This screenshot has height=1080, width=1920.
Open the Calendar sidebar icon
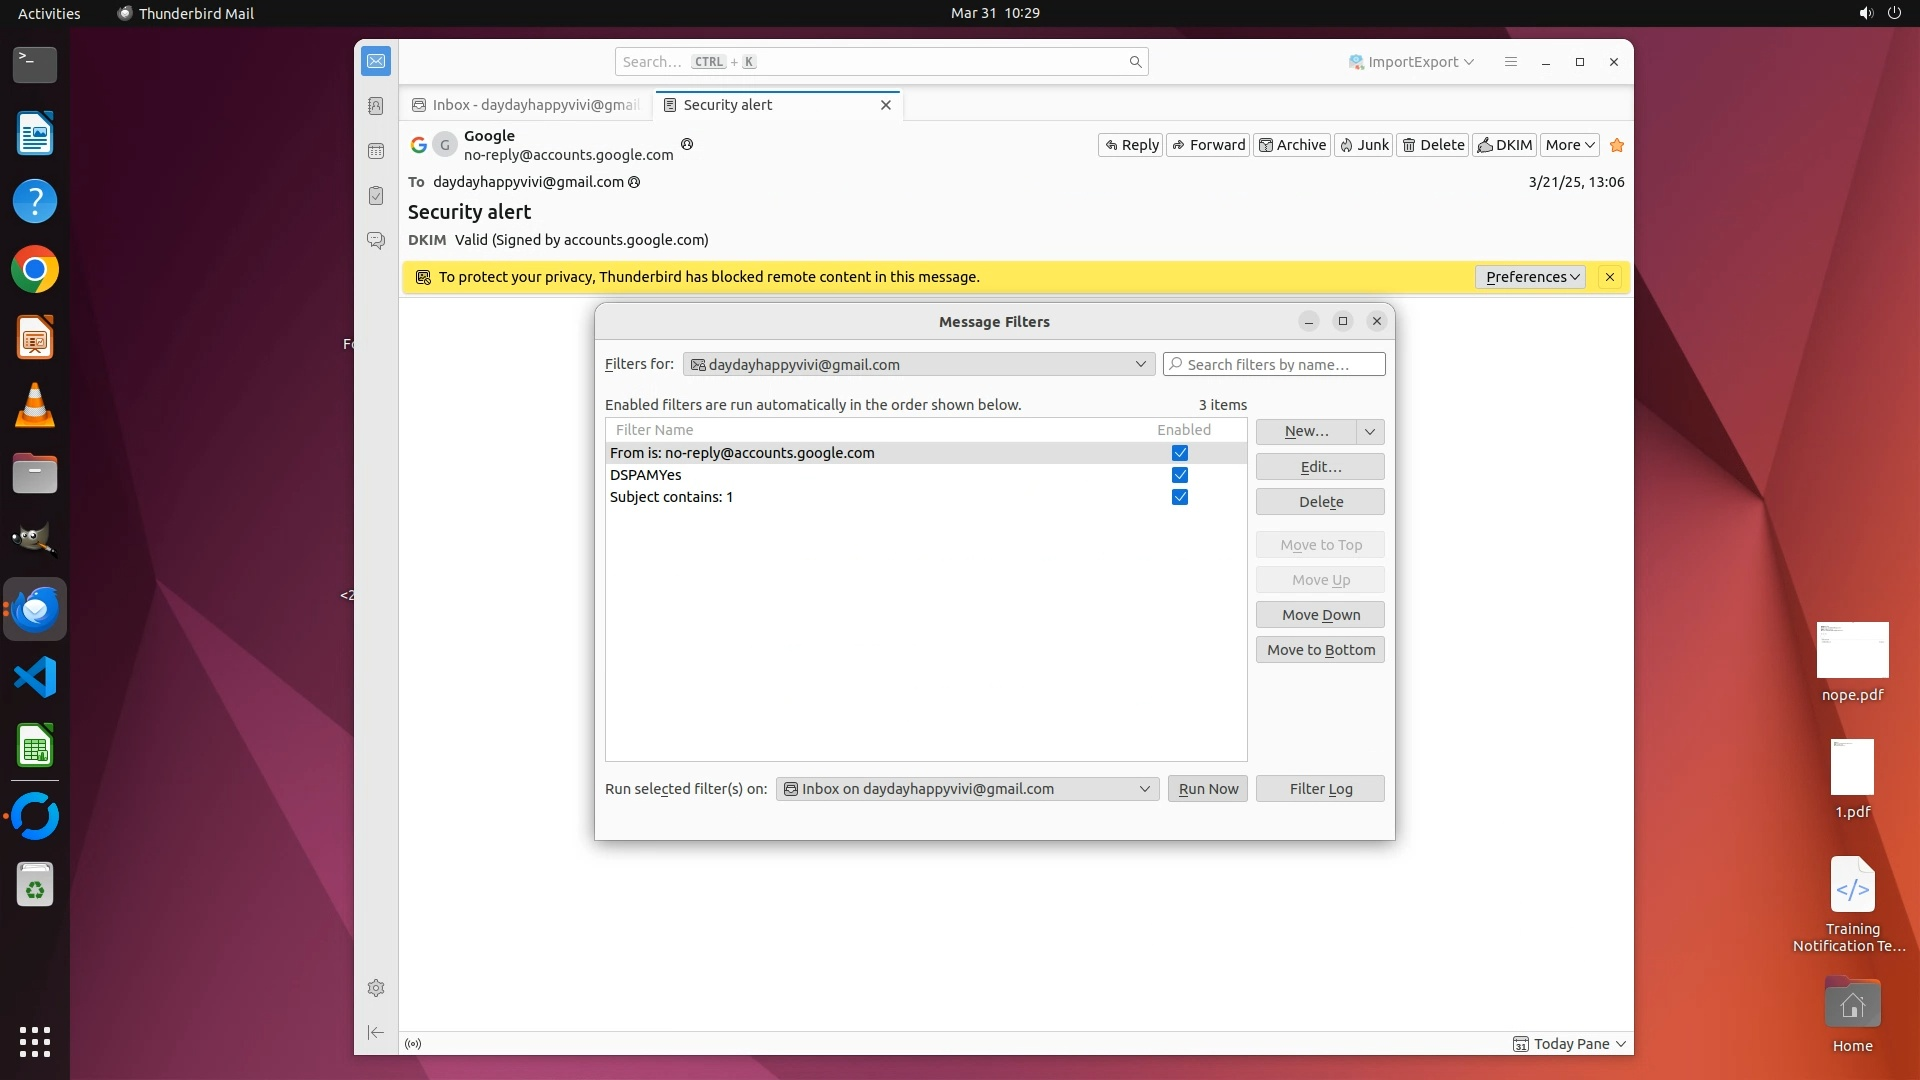[376, 151]
